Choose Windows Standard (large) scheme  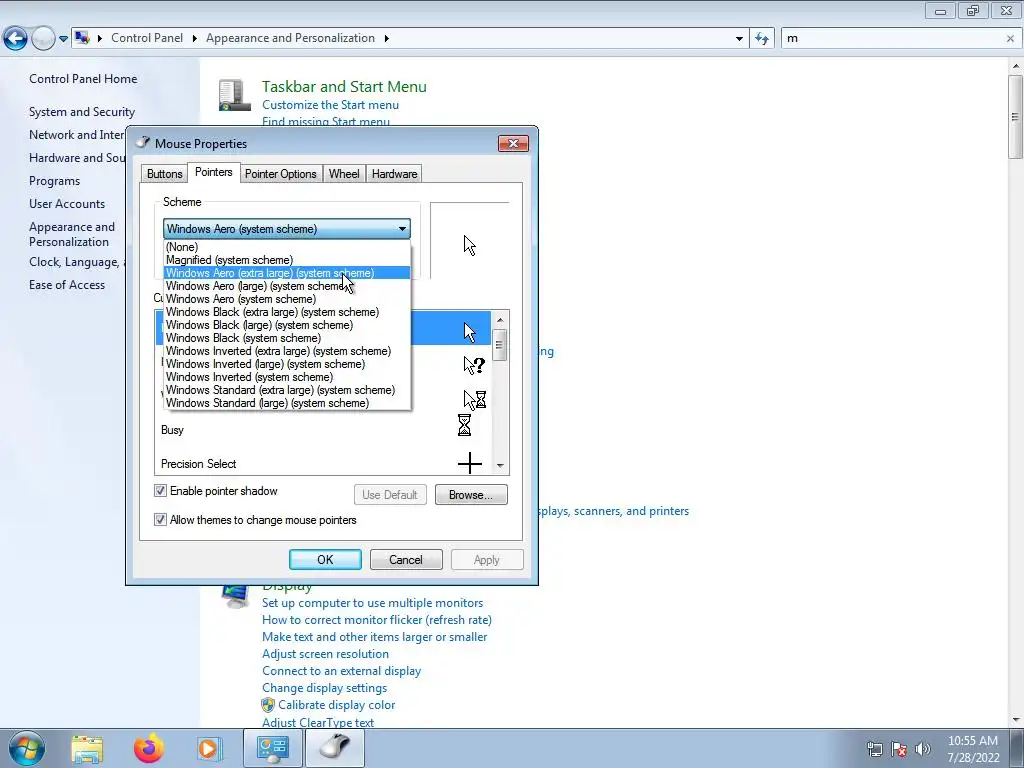(x=287, y=404)
